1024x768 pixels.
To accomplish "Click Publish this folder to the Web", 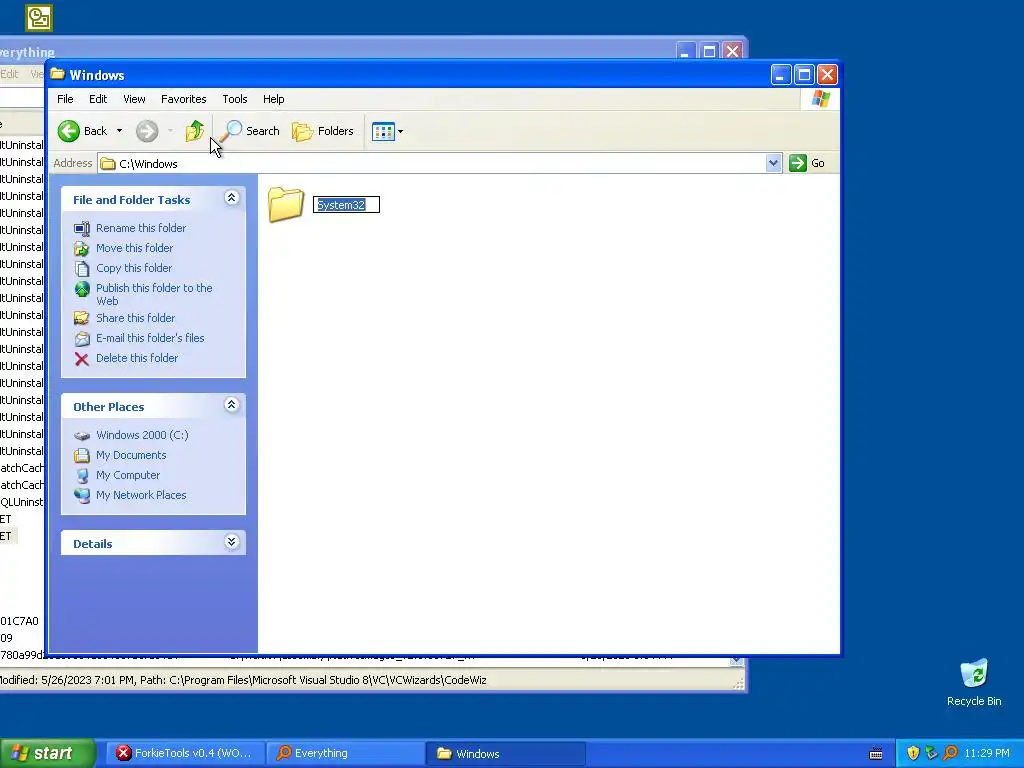I will (154, 295).
